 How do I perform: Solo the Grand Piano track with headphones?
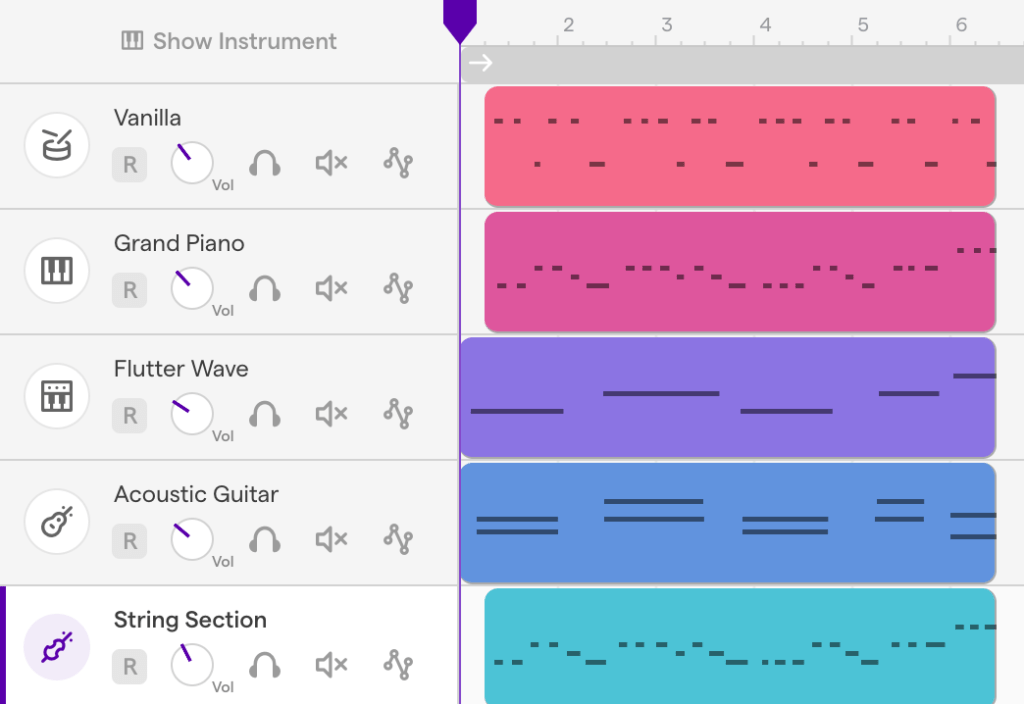pos(265,289)
